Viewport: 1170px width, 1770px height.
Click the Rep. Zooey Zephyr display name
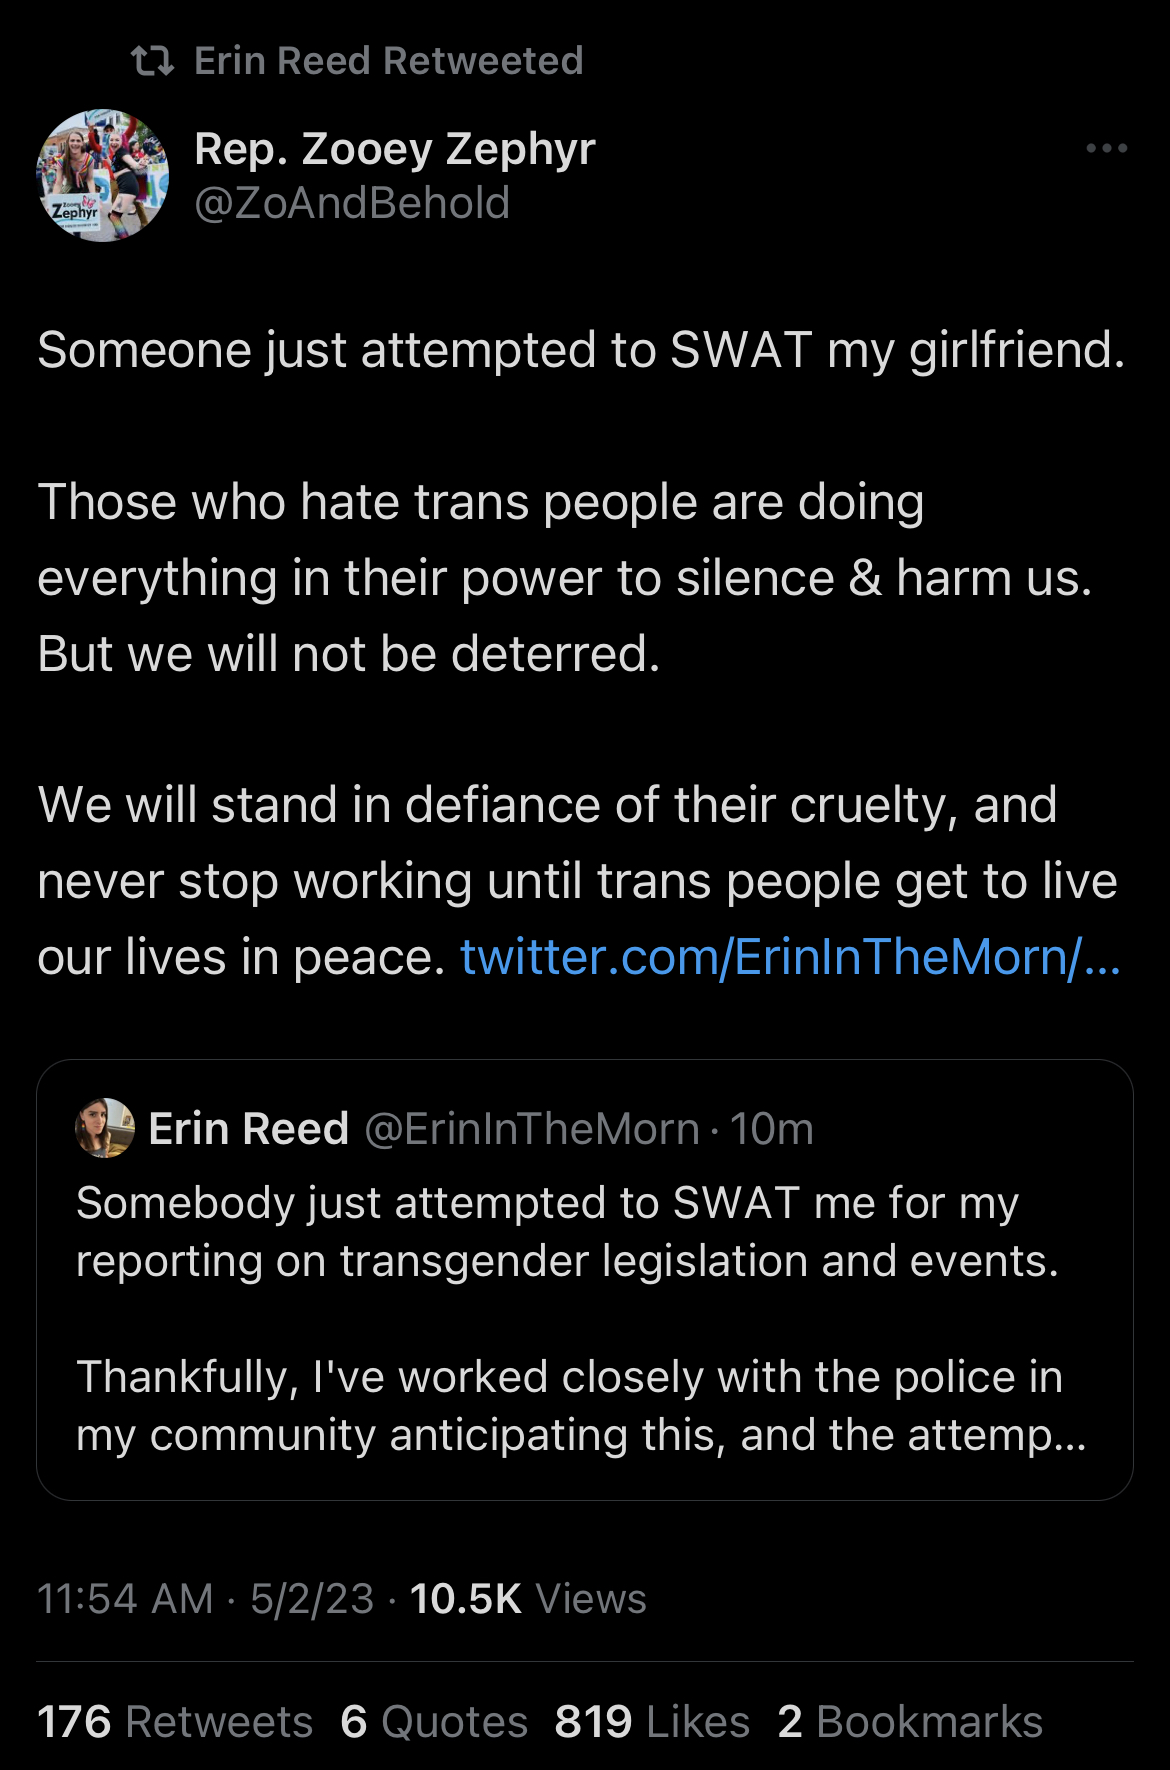coord(395,150)
